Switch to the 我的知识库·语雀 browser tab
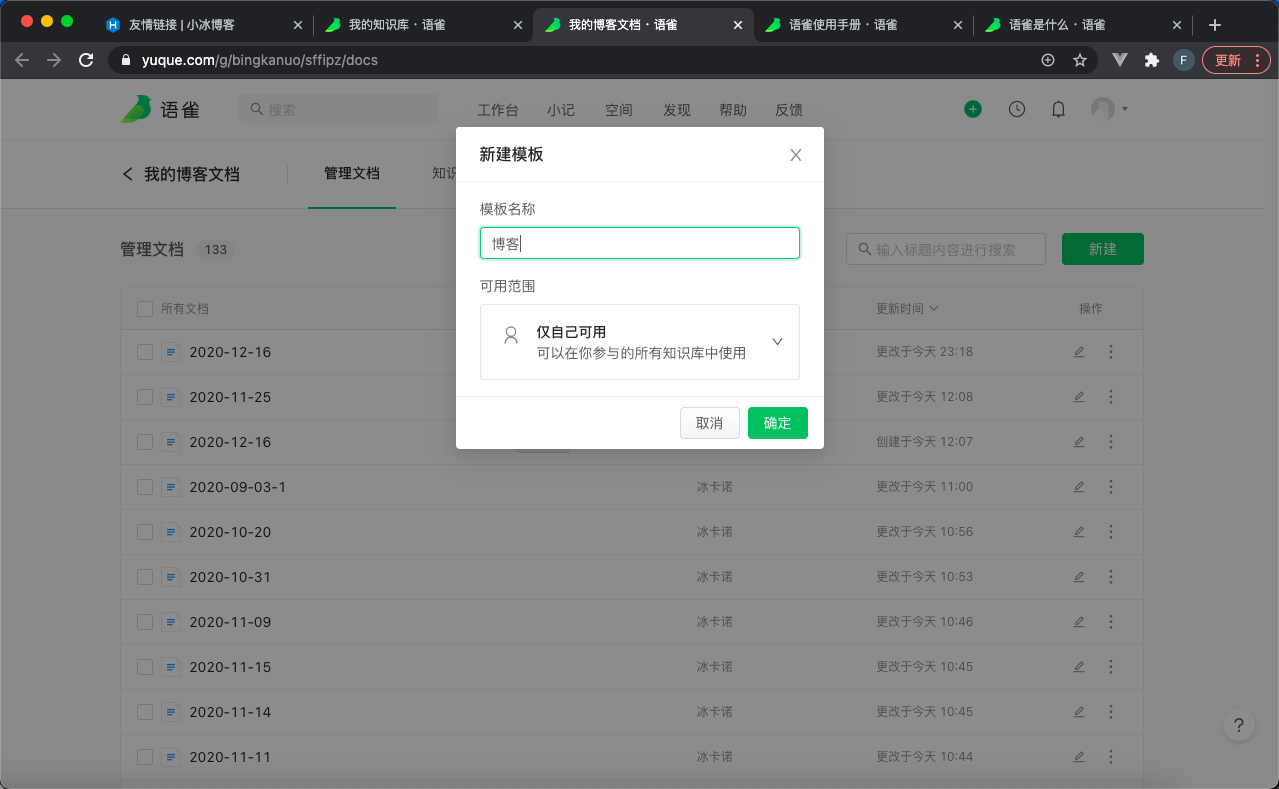 (423, 25)
